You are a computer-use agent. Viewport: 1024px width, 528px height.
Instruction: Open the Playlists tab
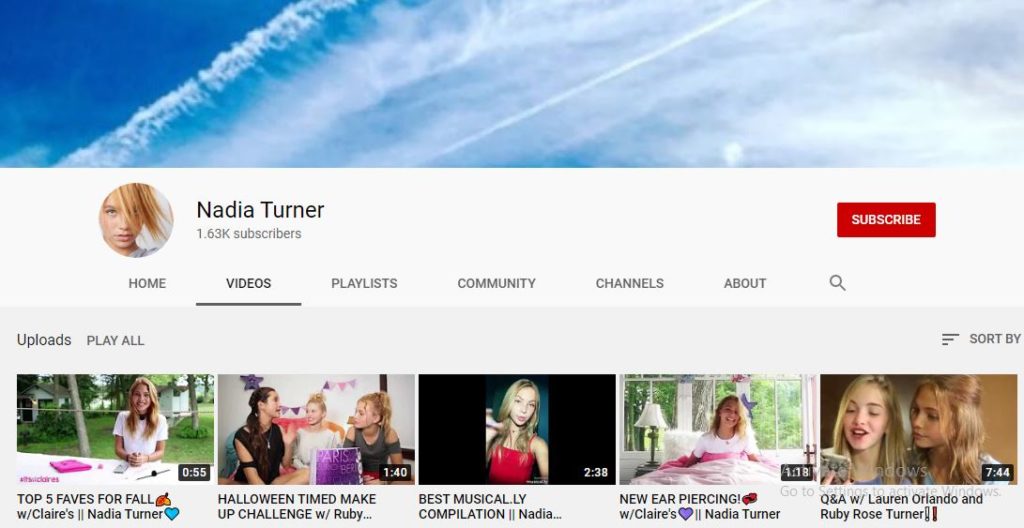(364, 284)
